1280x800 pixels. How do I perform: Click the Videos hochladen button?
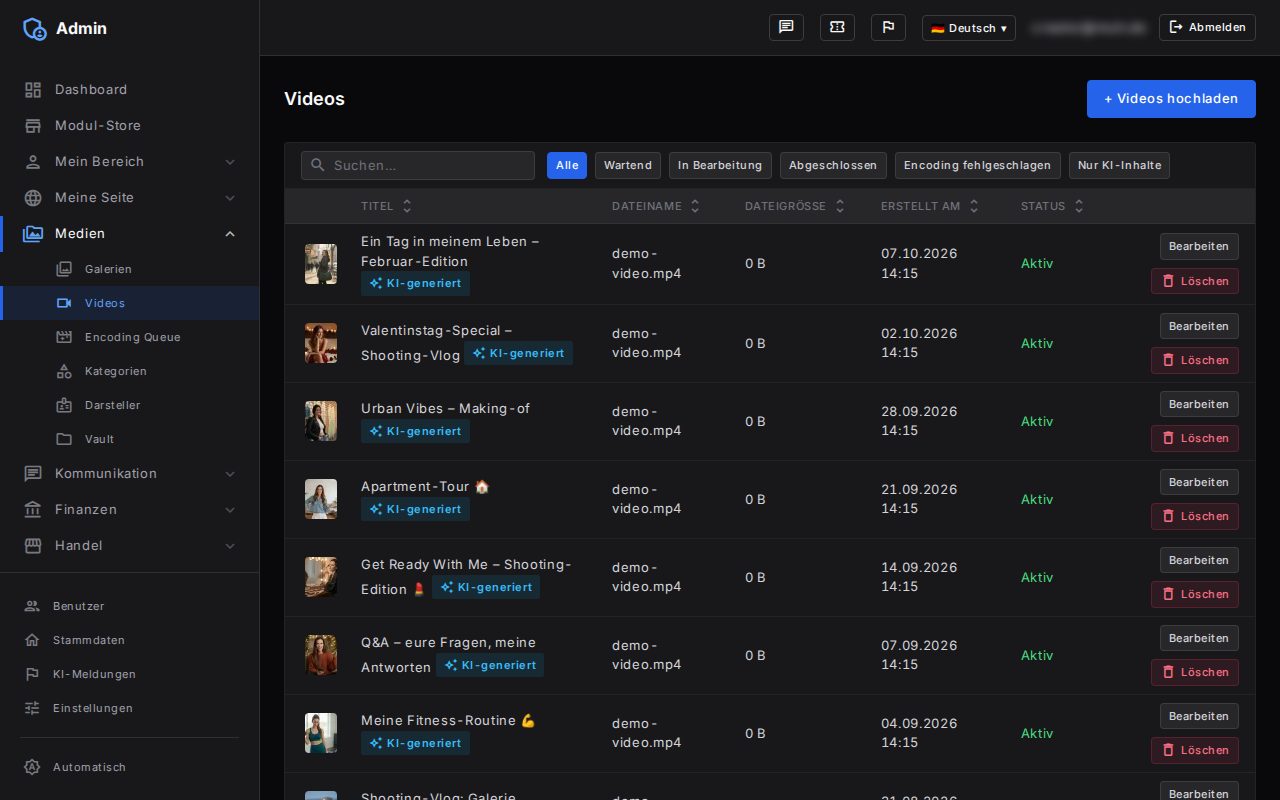click(1171, 99)
